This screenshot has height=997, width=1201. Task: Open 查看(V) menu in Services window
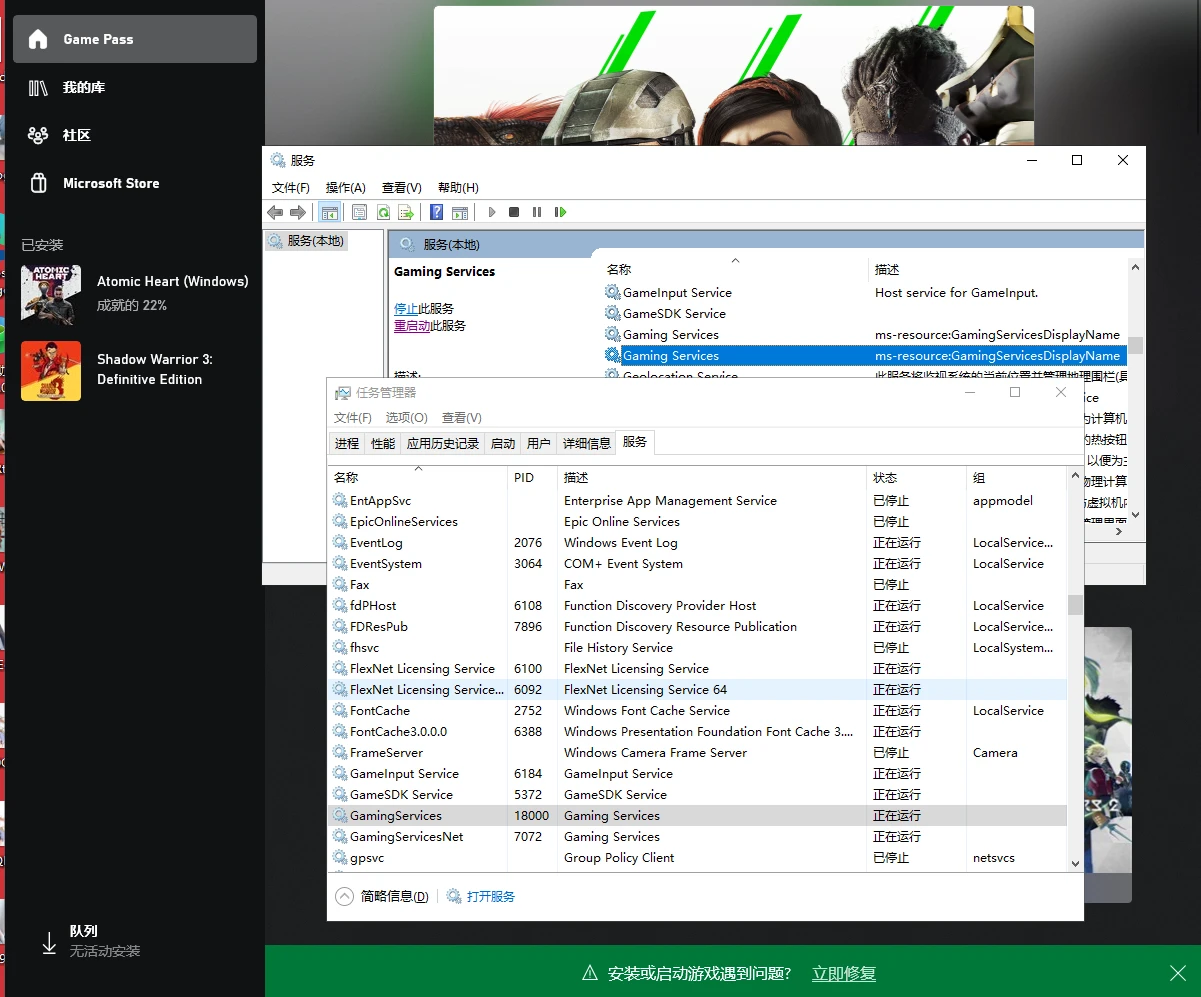click(x=402, y=187)
